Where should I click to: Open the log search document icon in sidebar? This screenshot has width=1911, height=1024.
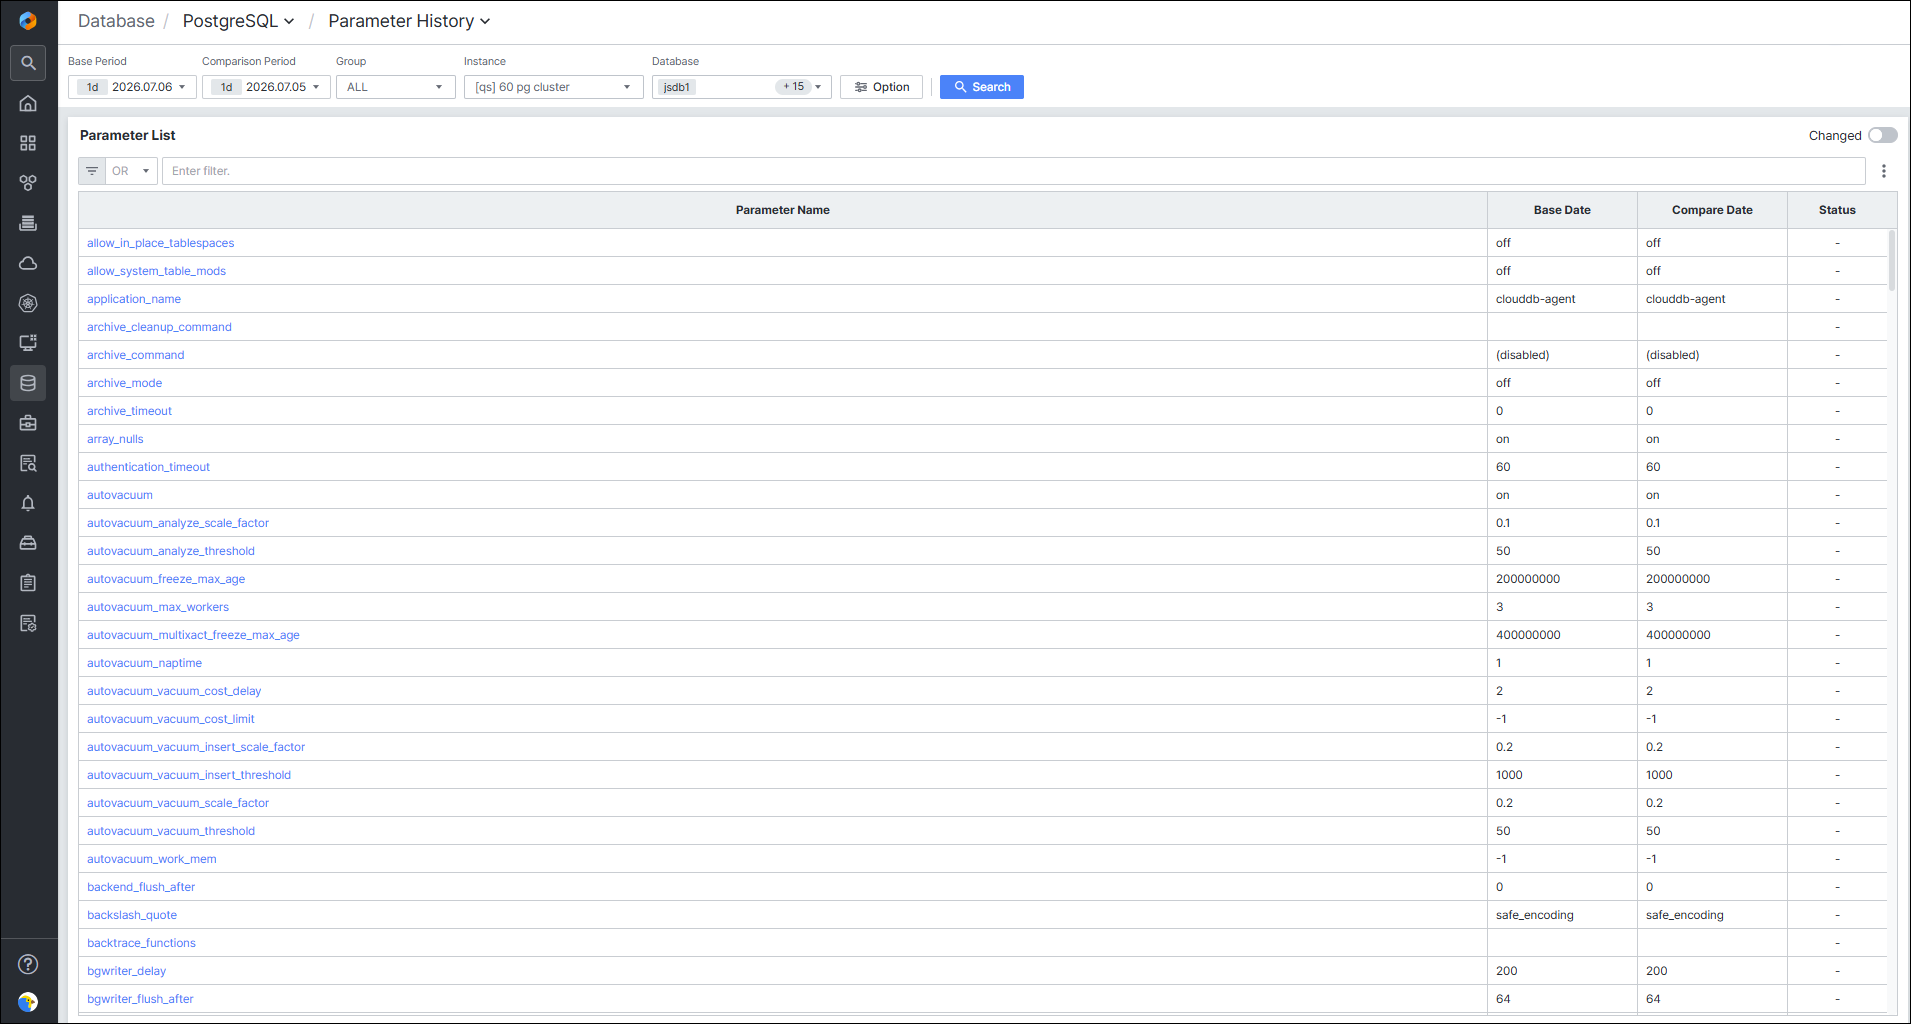(x=28, y=463)
